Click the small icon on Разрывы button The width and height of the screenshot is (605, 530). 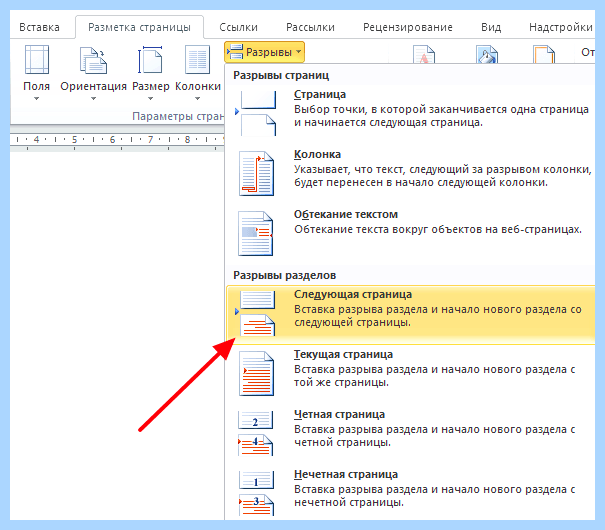coord(235,52)
